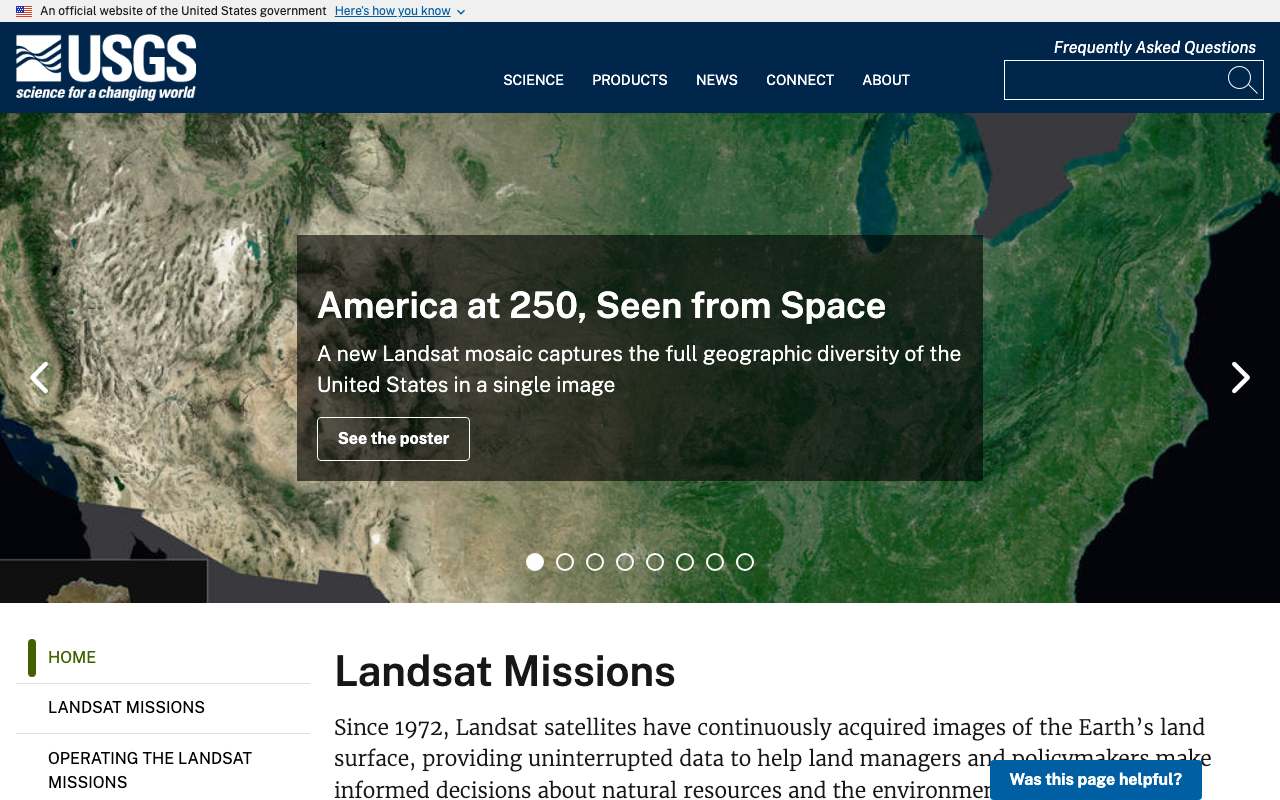
Task: Select the seventh carousel slide dot
Action: click(715, 562)
